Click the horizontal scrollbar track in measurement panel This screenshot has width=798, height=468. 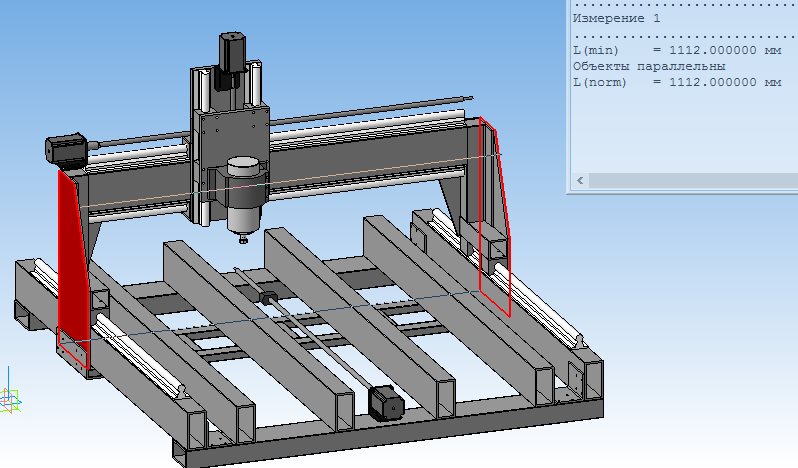coord(693,180)
